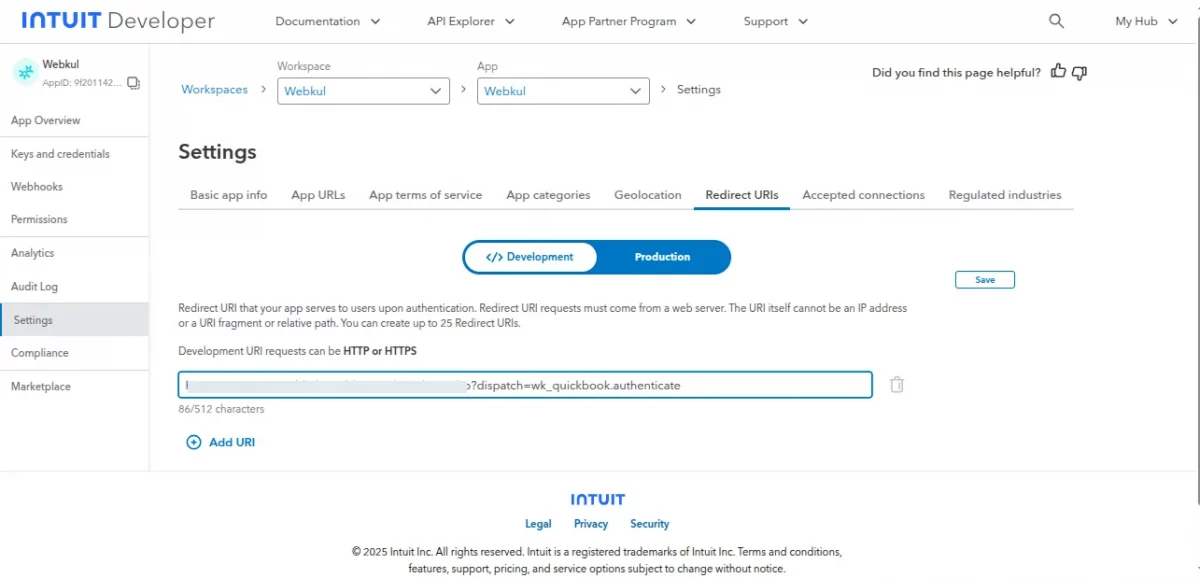The width and height of the screenshot is (1200, 578).
Task: Click the search magnifier icon
Action: [x=1056, y=21]
